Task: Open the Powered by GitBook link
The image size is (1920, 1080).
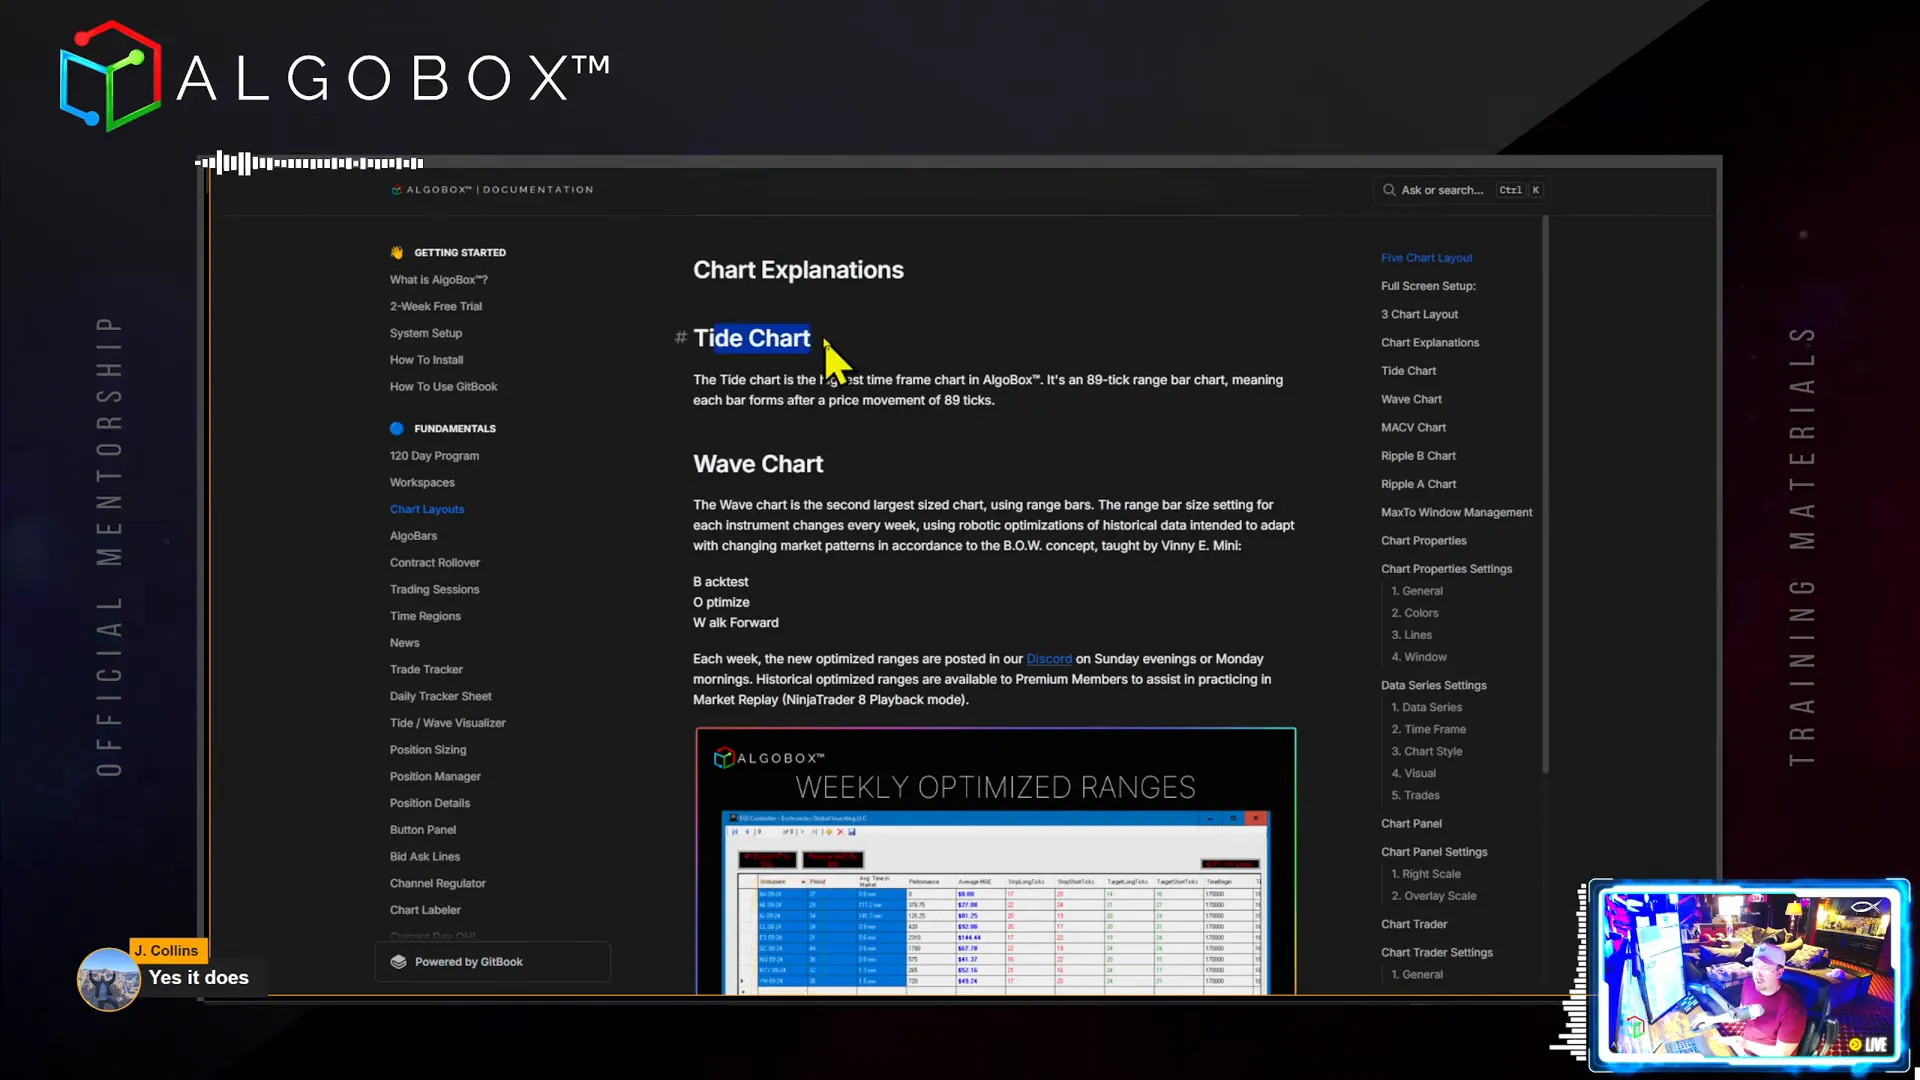Action: point(493,962)
